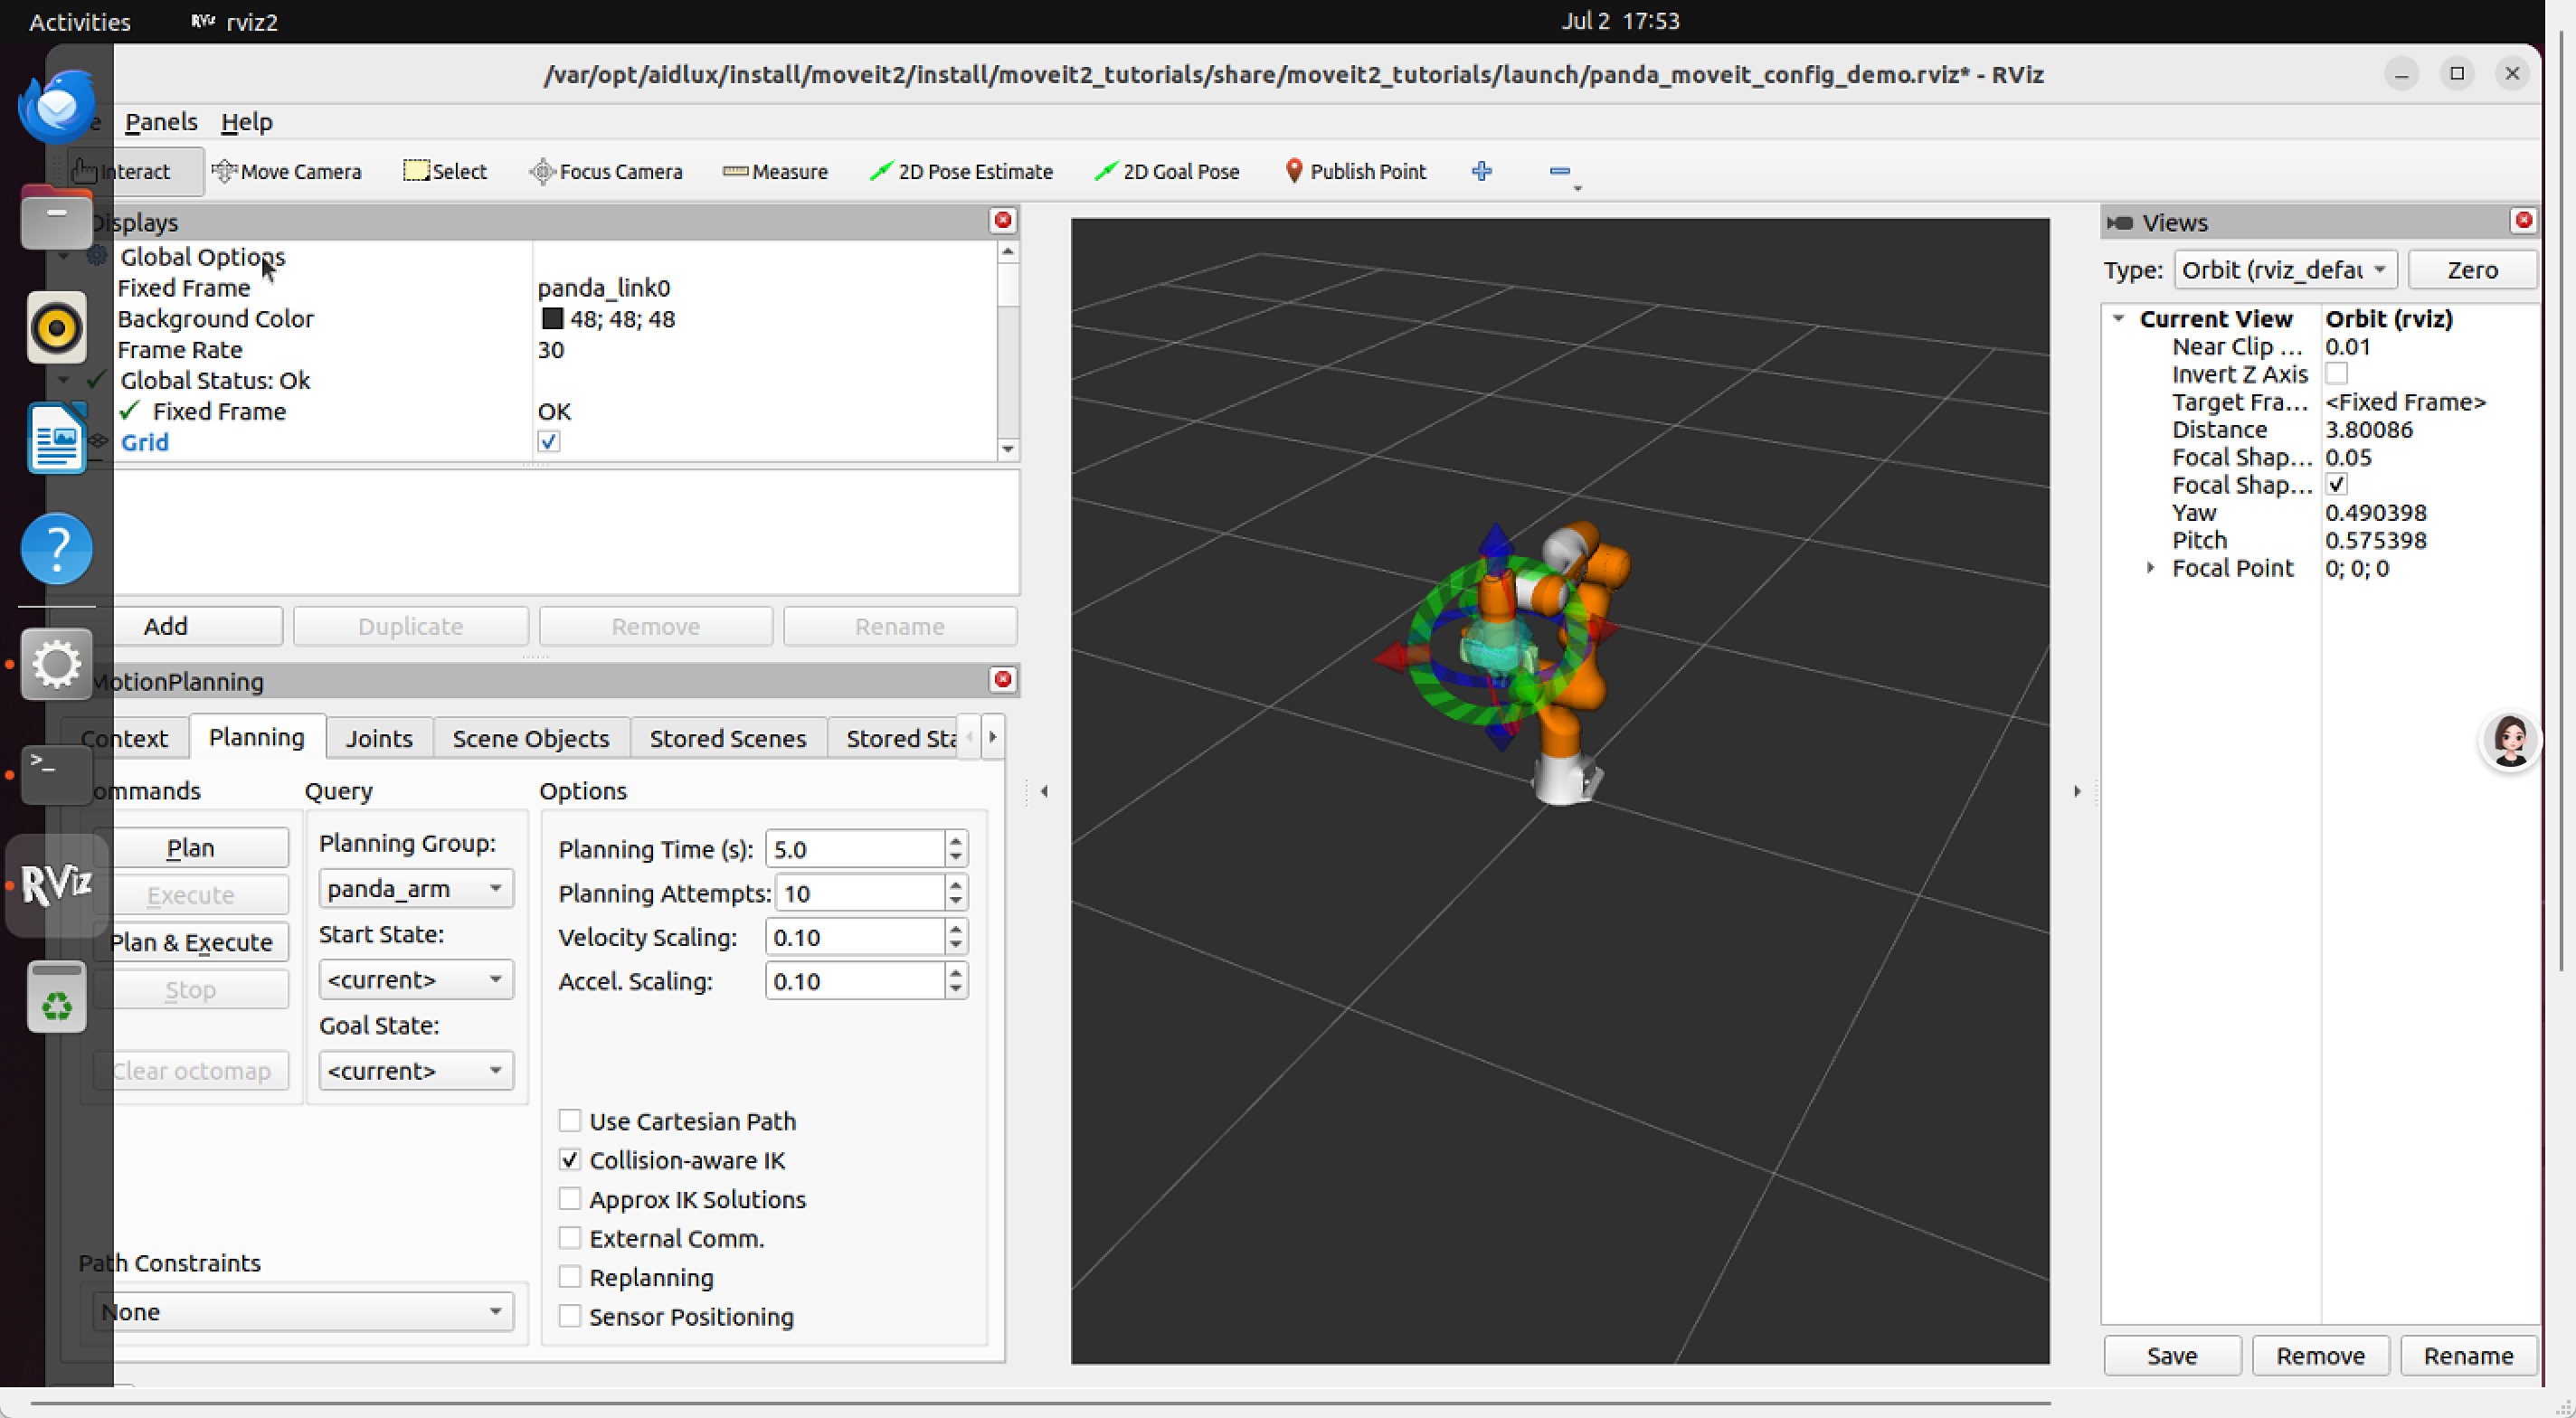Select the 2D Goal Pose tool
Viewport: 2576px width, 1418px height.
[x=1166, y=171]
